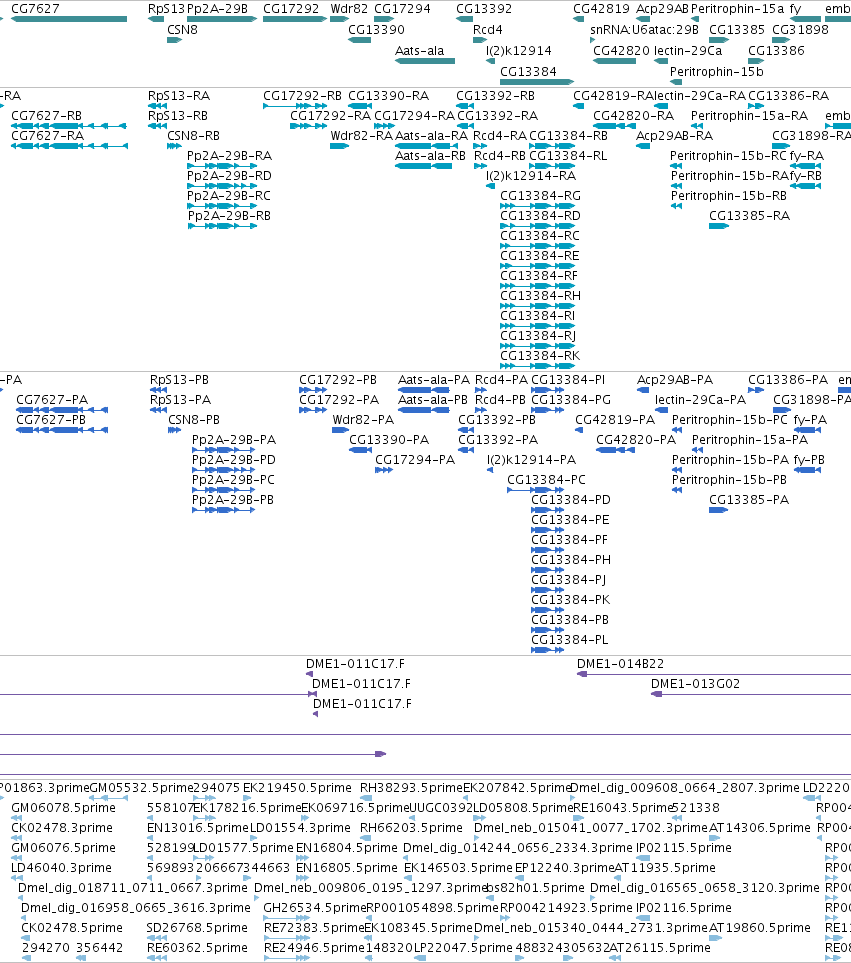Select the l(2)k12914-RA transcript label
851x963 pixels.
pos(531,175)
